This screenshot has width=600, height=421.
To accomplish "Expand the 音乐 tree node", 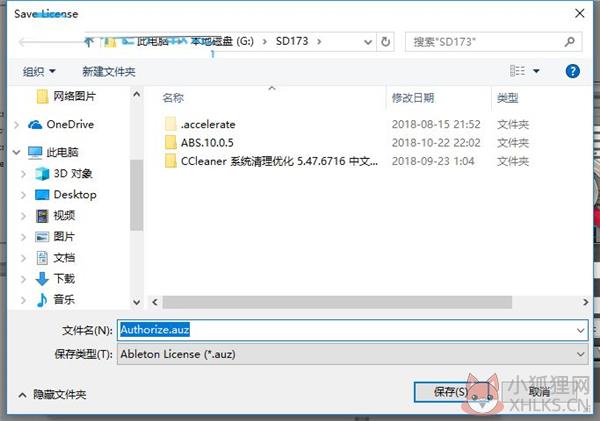I will click(23, 300).
